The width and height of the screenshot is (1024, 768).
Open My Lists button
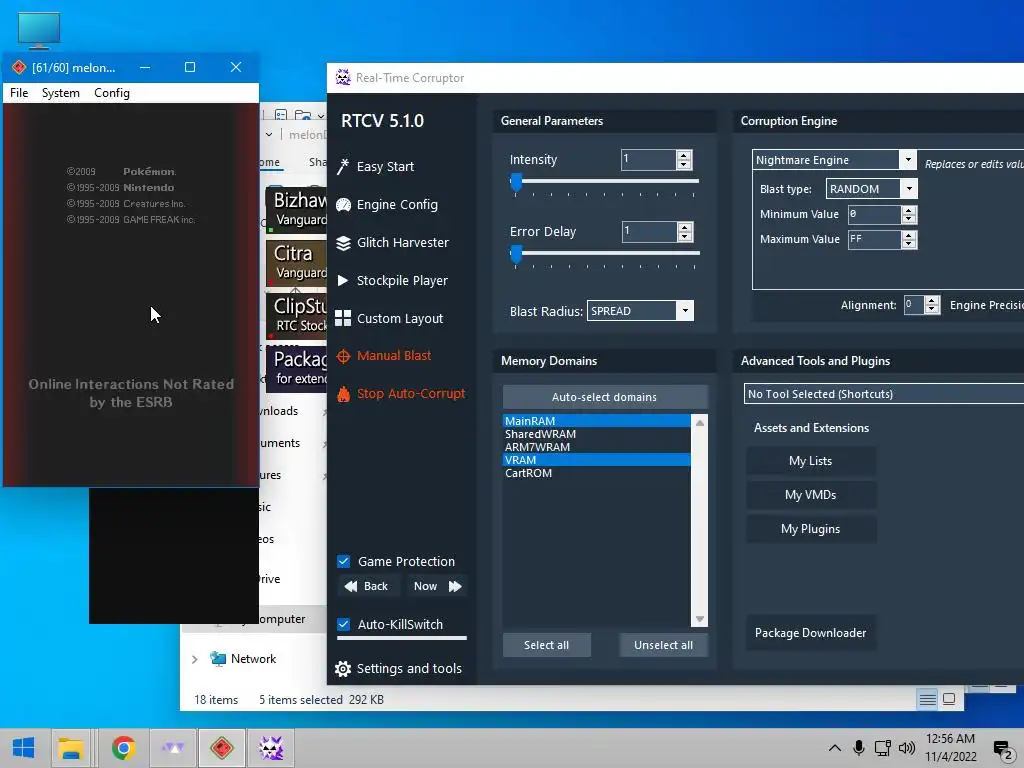(811, 461)
